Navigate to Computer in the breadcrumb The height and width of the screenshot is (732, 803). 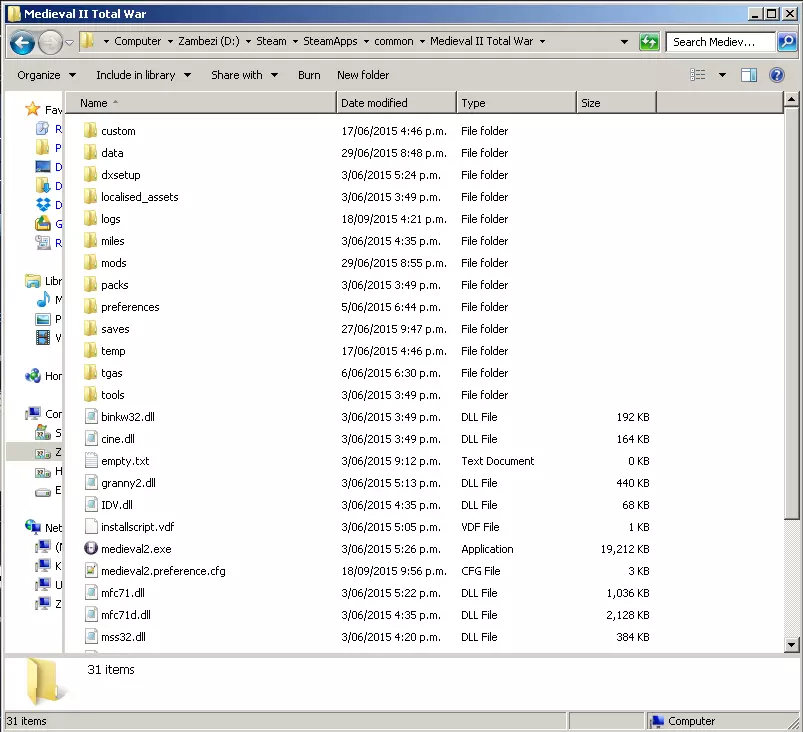[137, 41]
